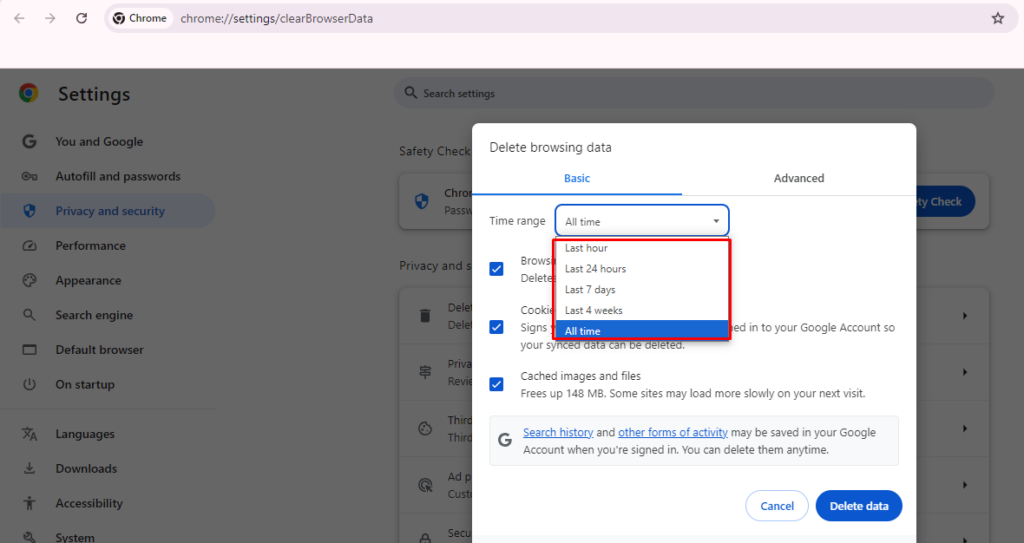1024x543 pixels.
Task: Click the Google G icon for You and Google
Action: pyautogui.click(x=29, y=141)
